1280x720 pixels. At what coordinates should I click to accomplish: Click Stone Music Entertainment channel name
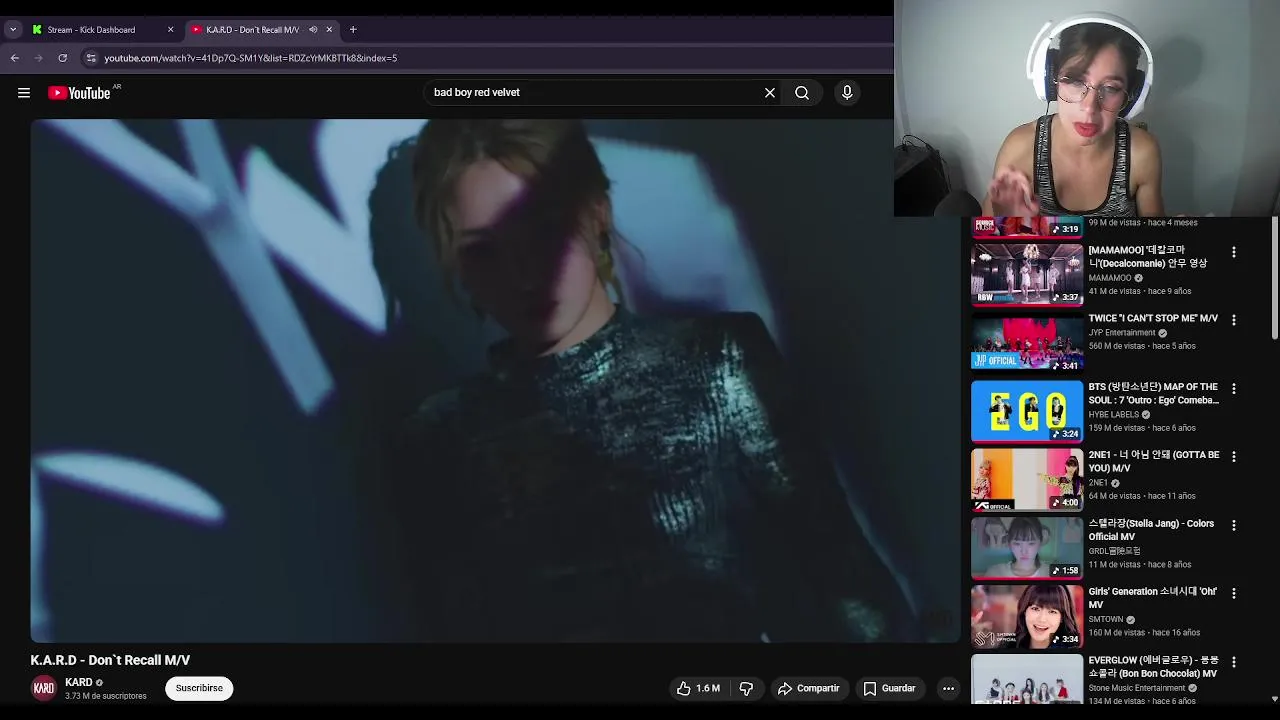[x=1137, y=688]
